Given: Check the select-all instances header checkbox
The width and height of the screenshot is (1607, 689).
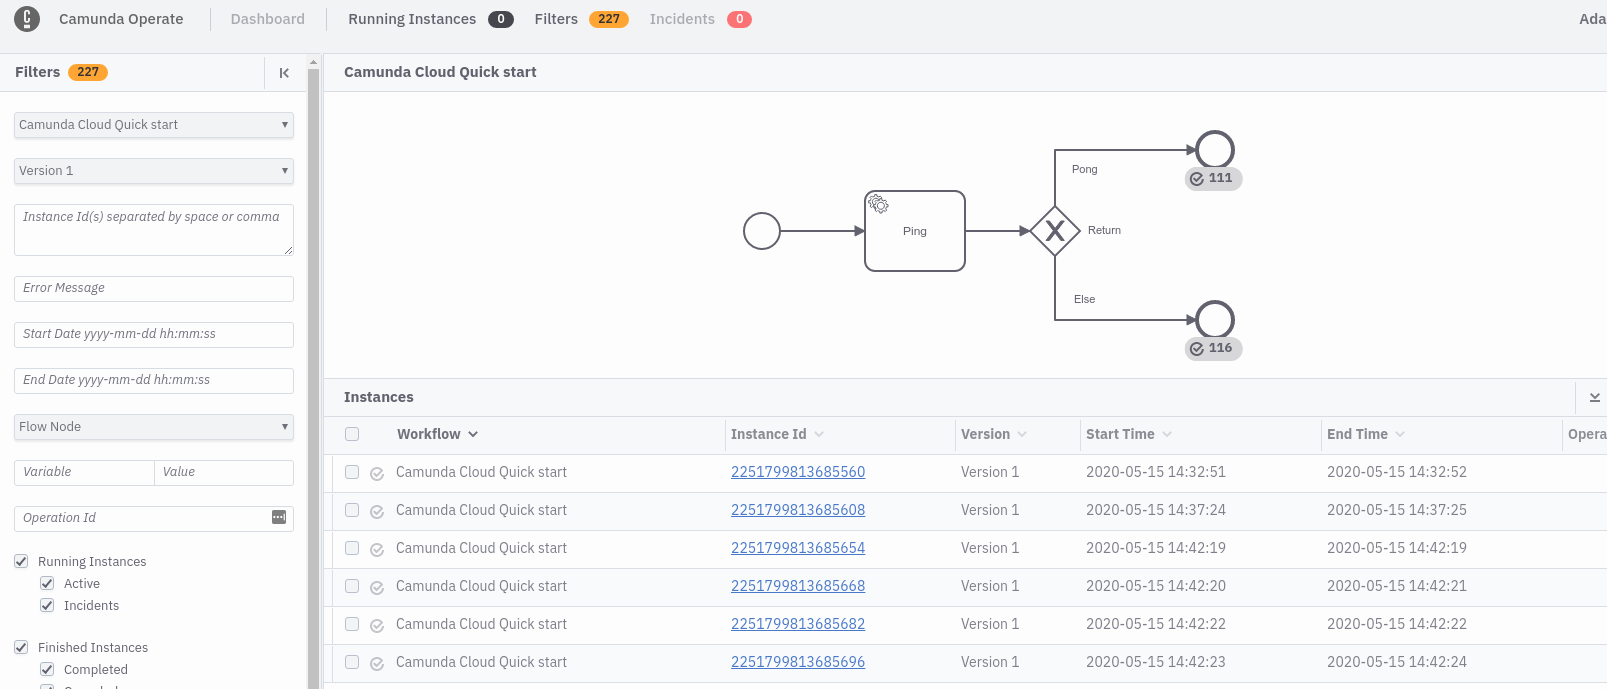Looking at the screenshot, I should click(x=352, y=434).
